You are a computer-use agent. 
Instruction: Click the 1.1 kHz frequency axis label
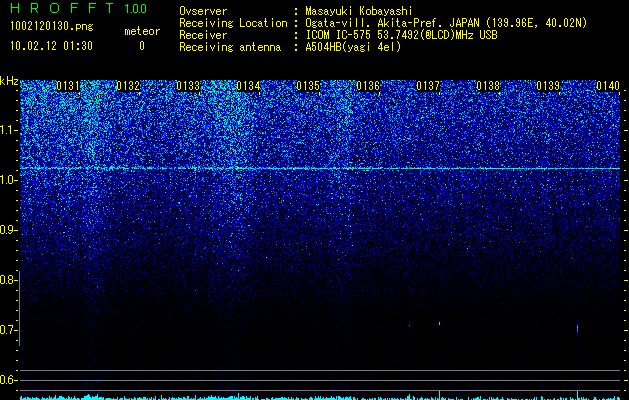[x=8, y=131]
